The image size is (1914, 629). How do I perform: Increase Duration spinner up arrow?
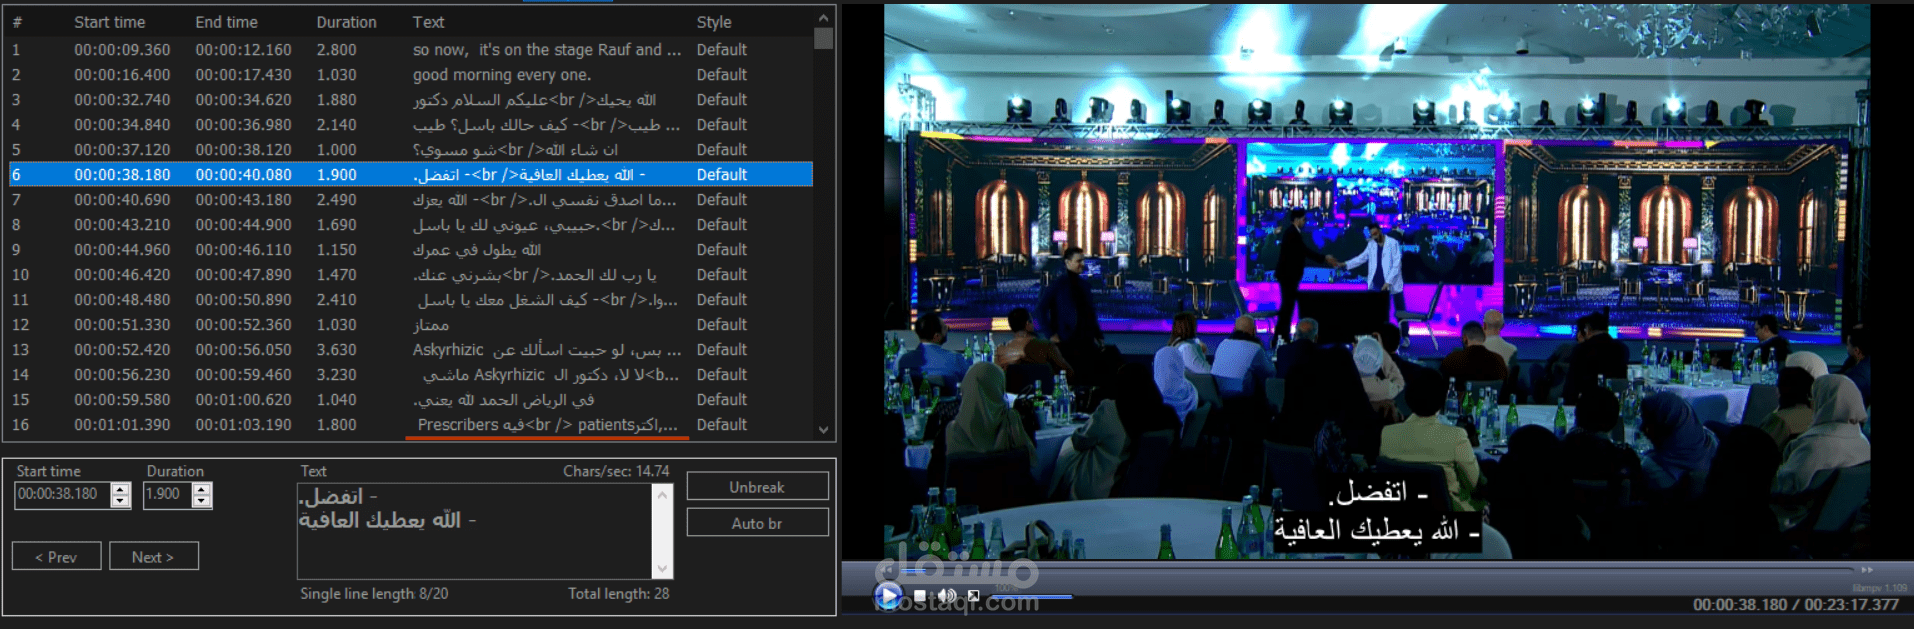pos(202,489)
